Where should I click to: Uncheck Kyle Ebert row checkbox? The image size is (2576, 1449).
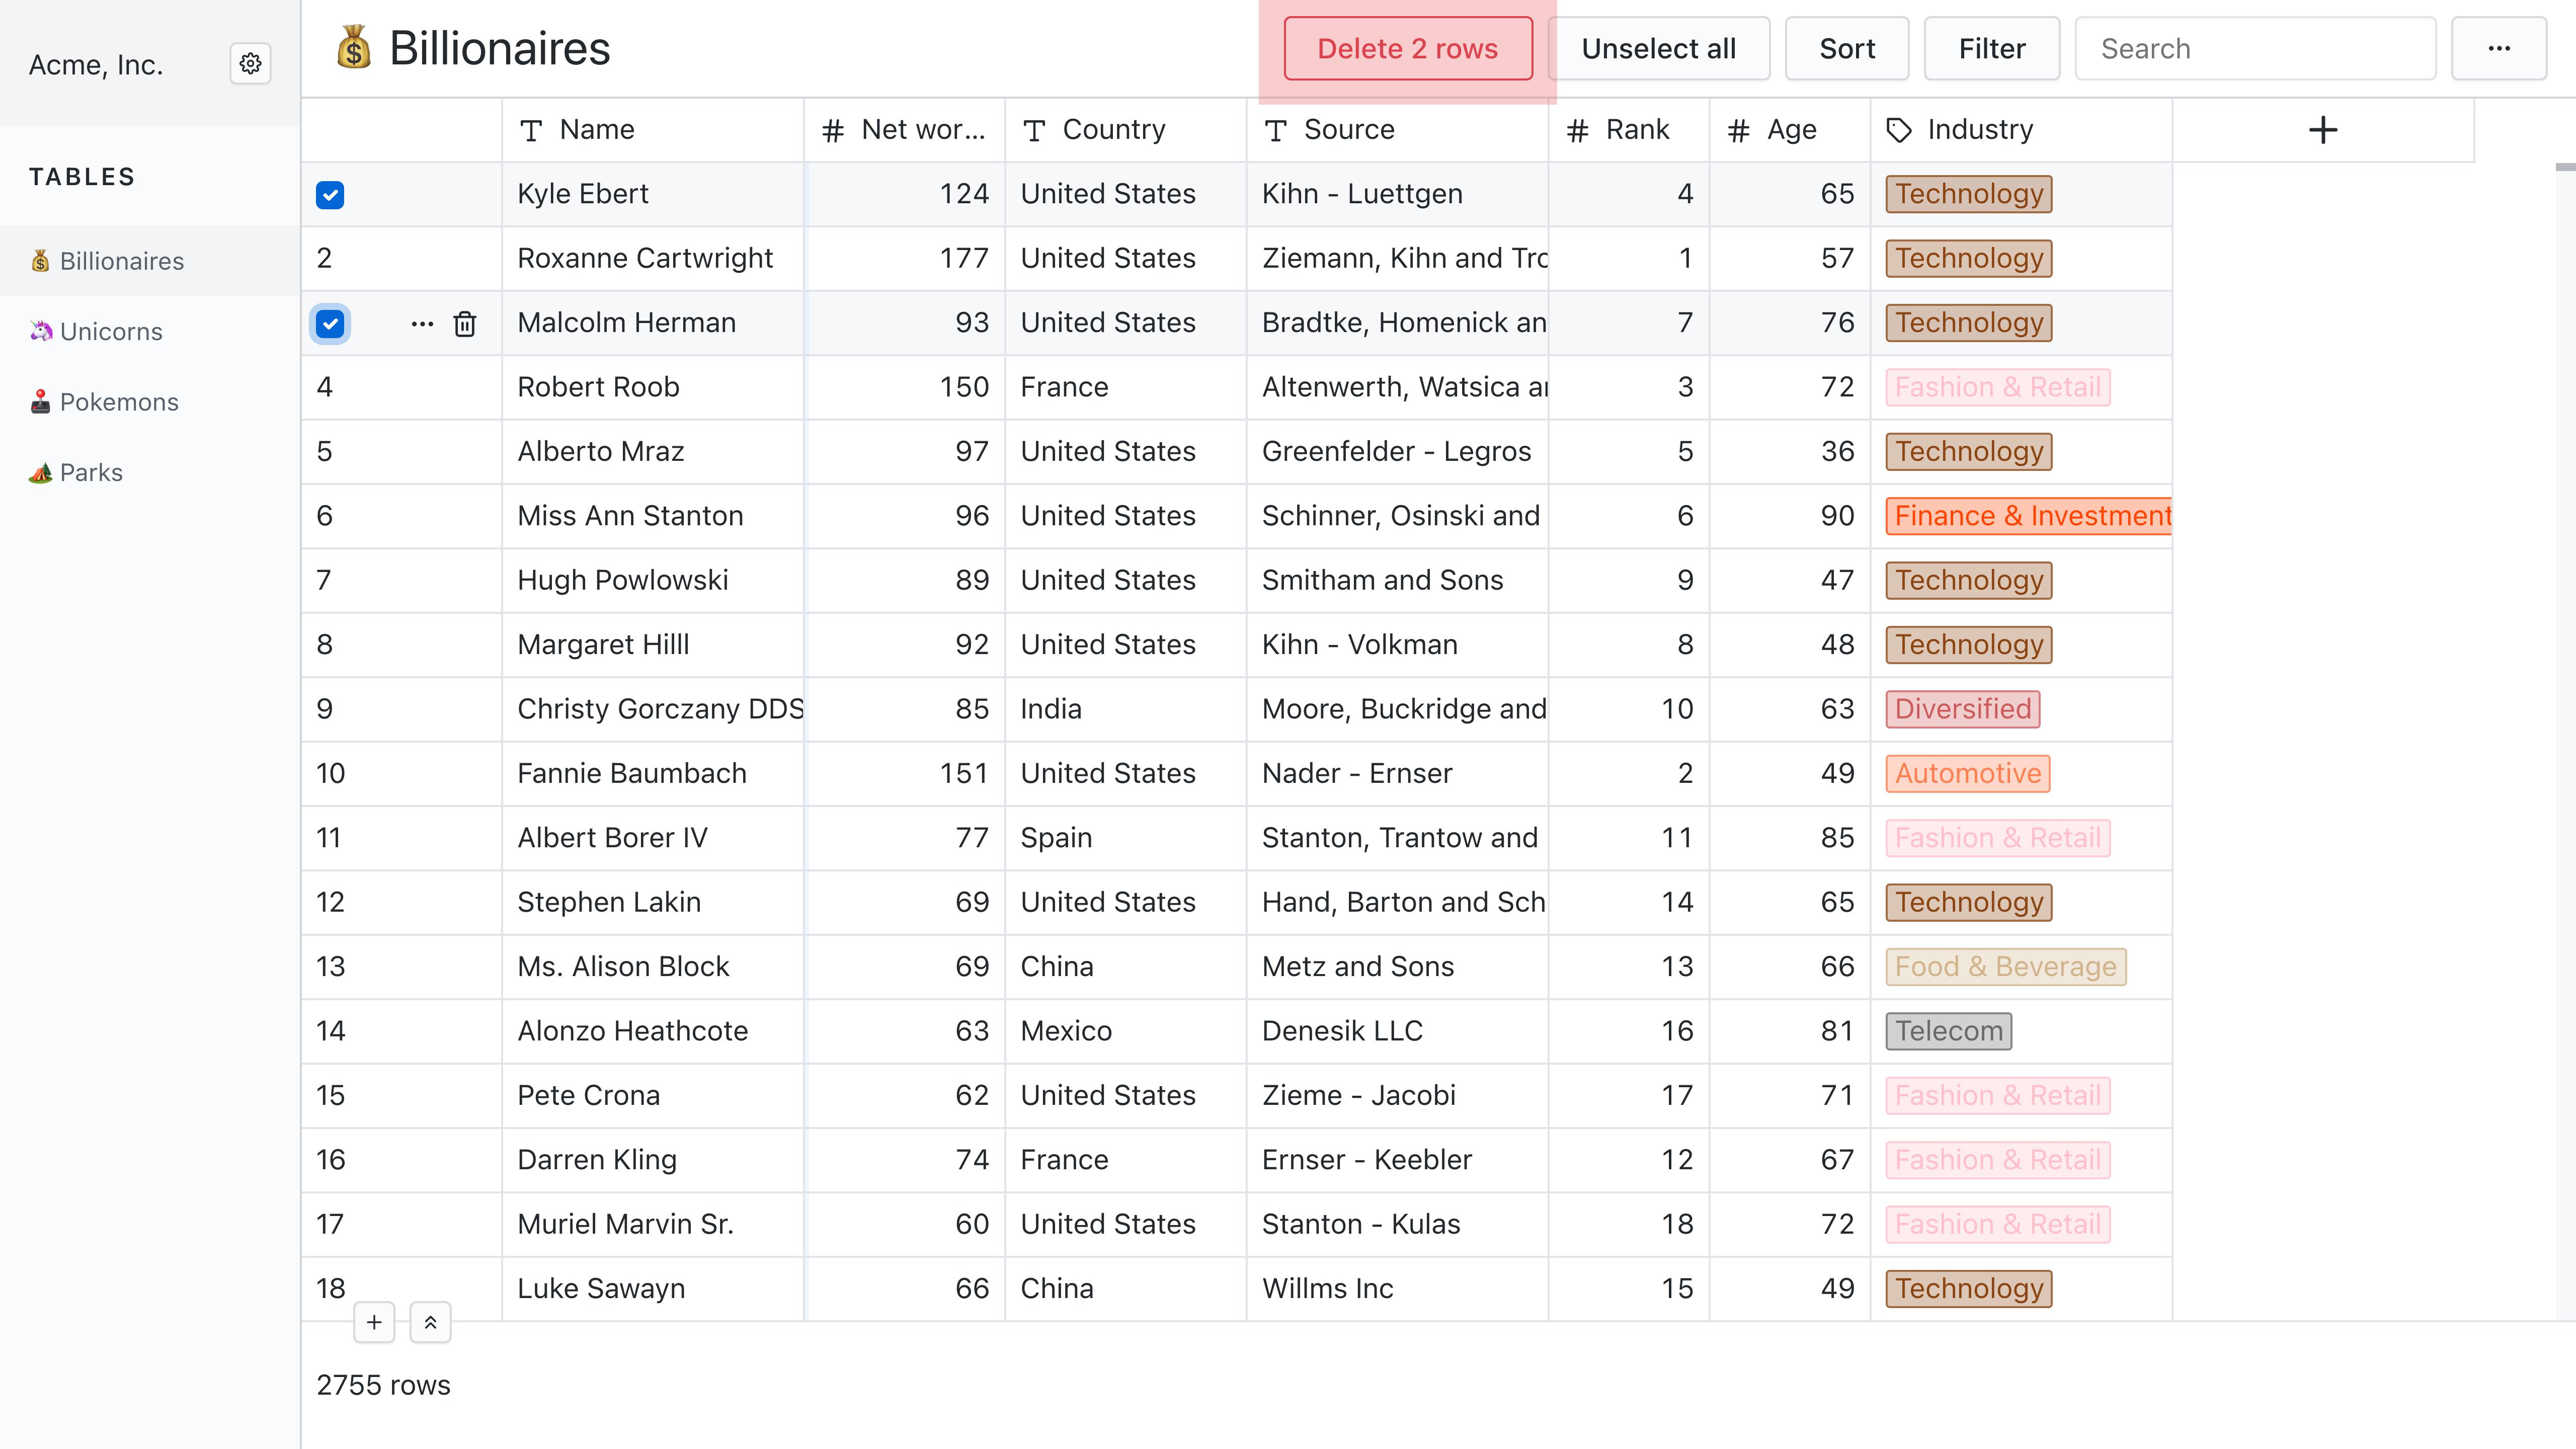[x=330, y=195]
